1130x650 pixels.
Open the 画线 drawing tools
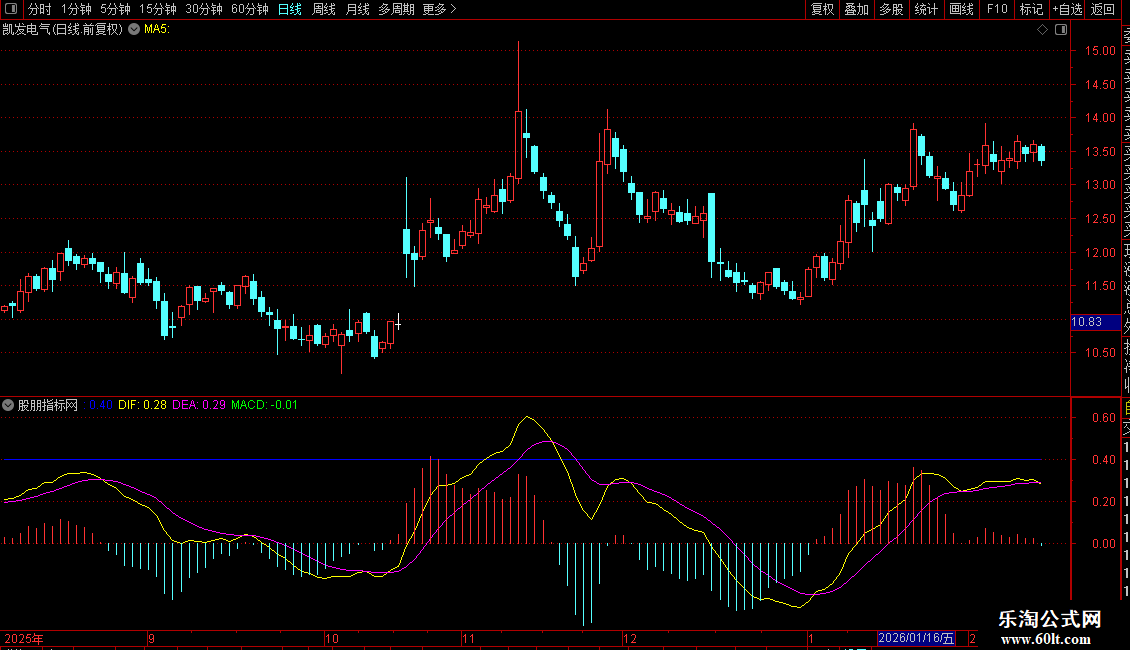961,10
